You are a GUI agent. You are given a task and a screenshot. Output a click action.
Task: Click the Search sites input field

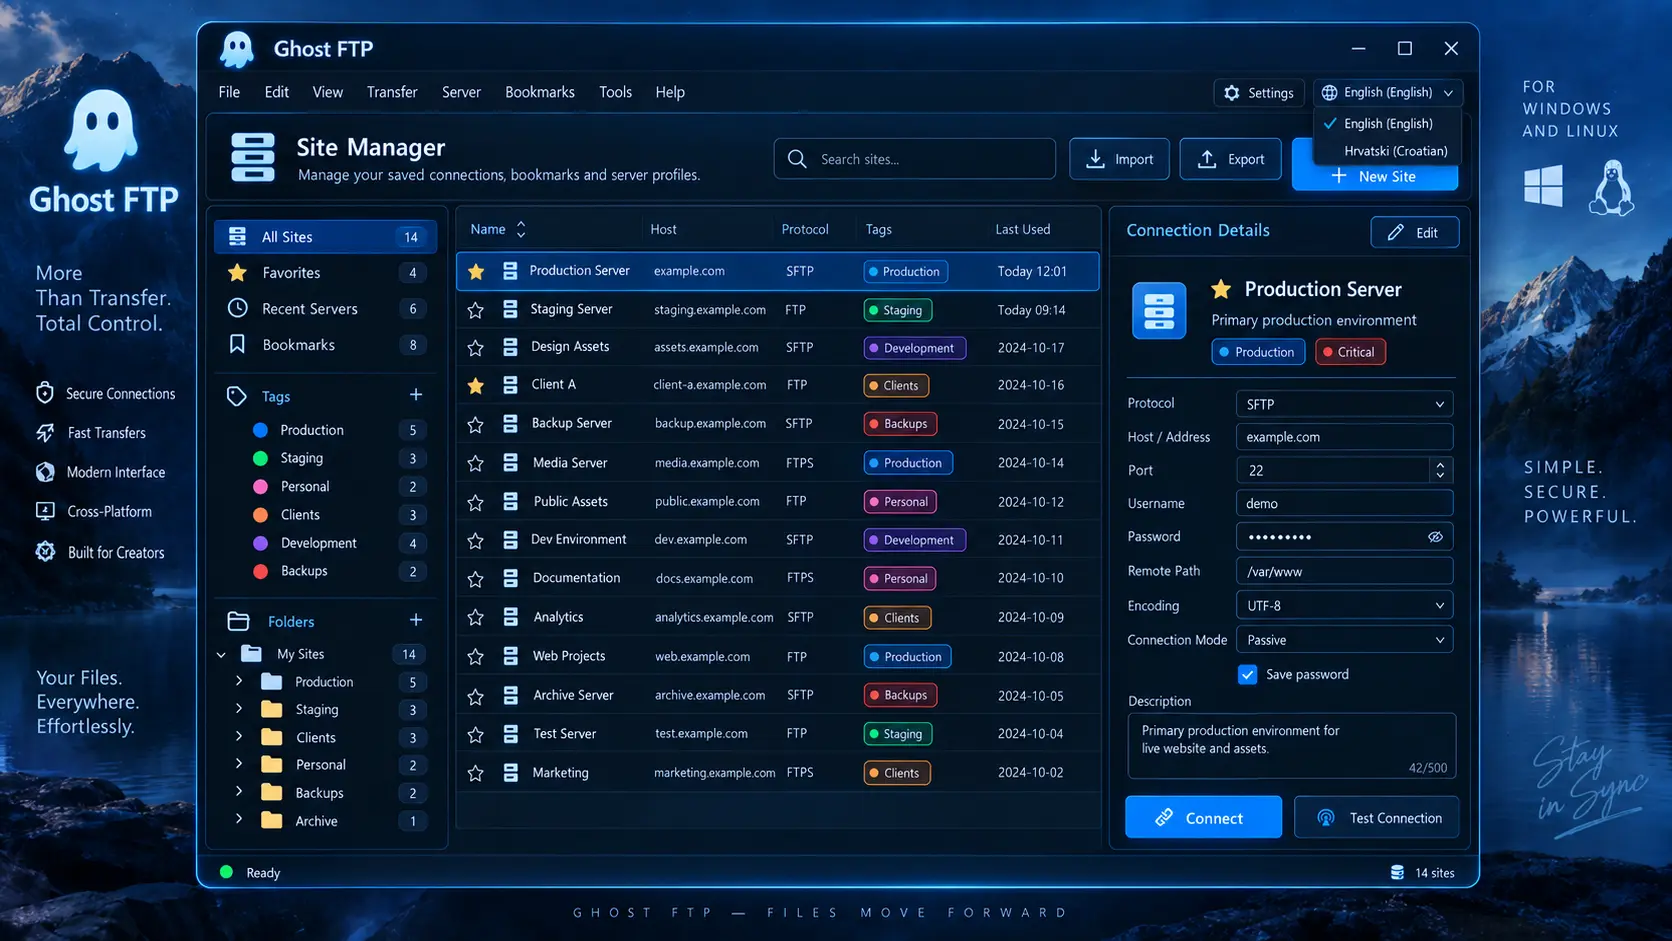point(914,159)
